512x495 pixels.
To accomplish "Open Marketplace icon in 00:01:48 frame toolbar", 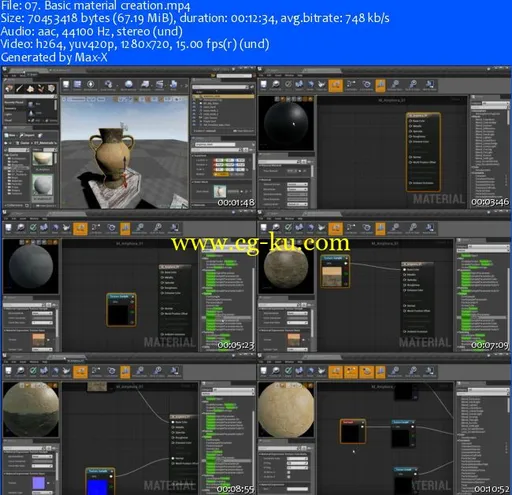I will pyautogui.click(x=90, y=85).
